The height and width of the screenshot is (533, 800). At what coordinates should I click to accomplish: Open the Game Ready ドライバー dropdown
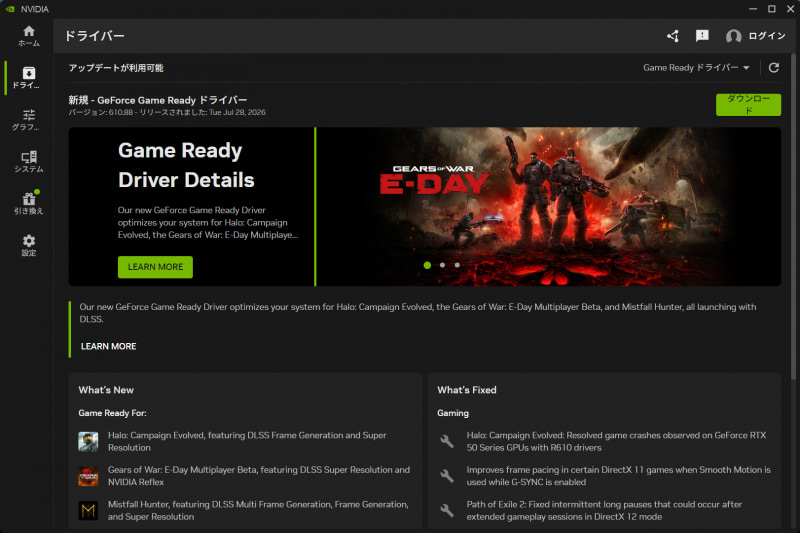click(x=696, y=68)
